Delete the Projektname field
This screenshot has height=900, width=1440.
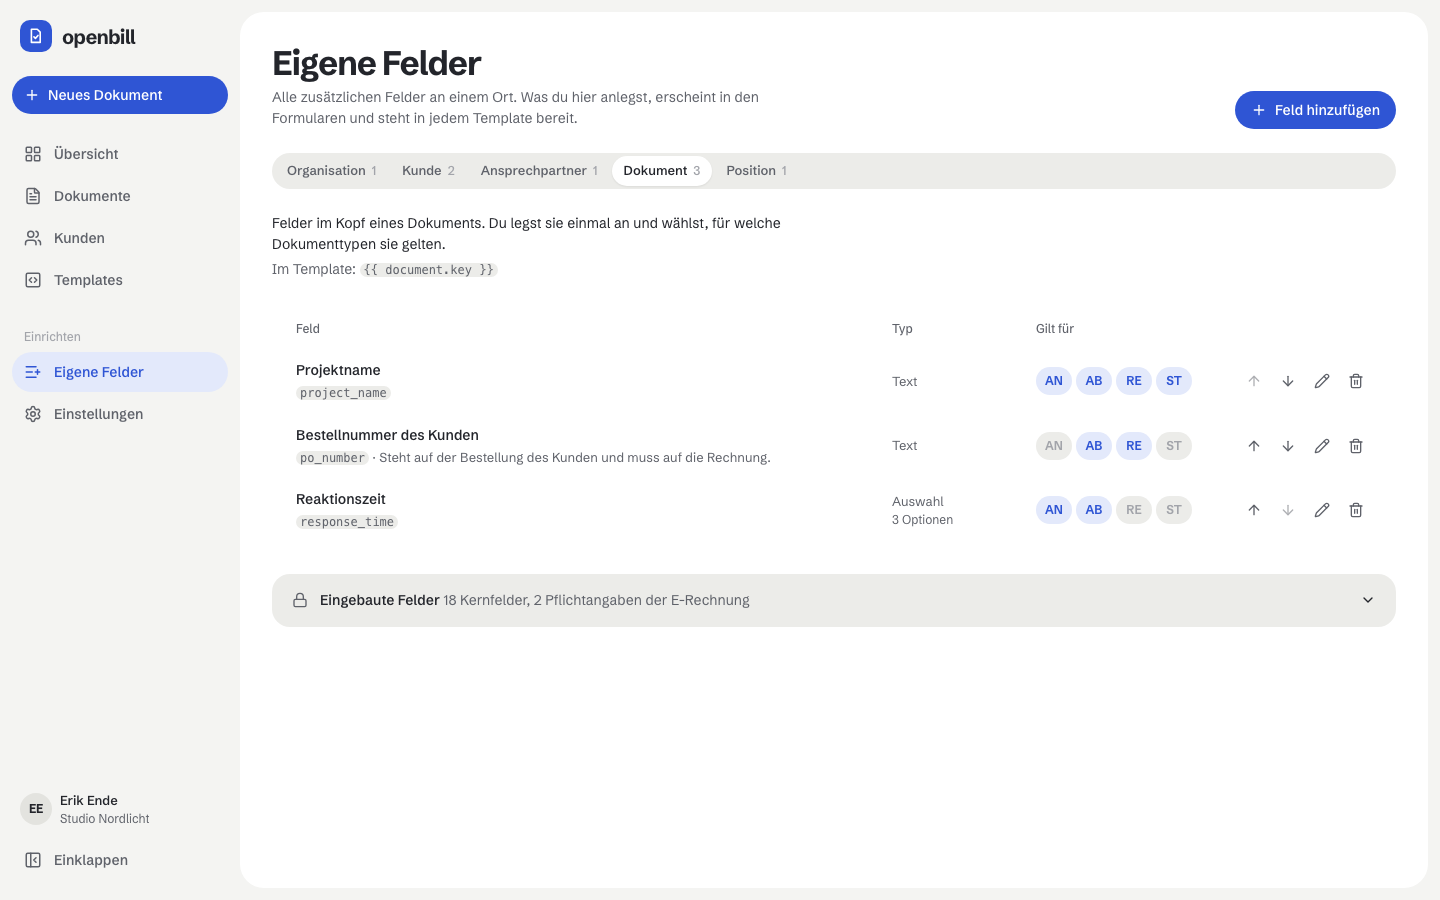1356,381
